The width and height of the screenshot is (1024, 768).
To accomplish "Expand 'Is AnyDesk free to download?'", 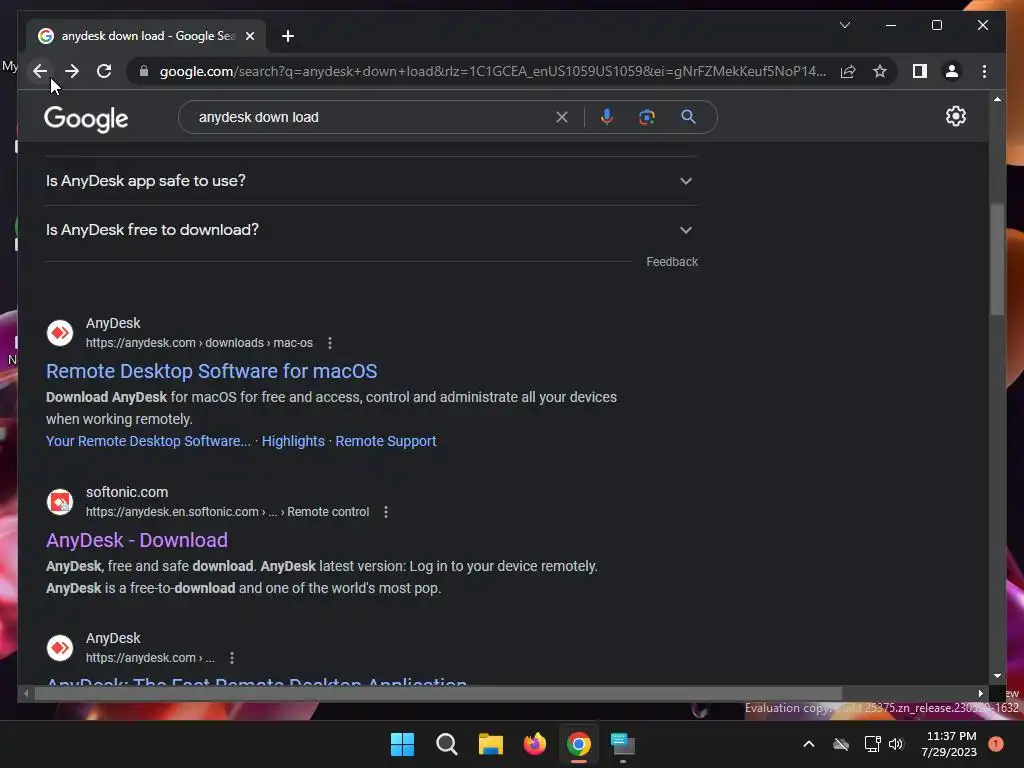I will [x=372, y=230].
